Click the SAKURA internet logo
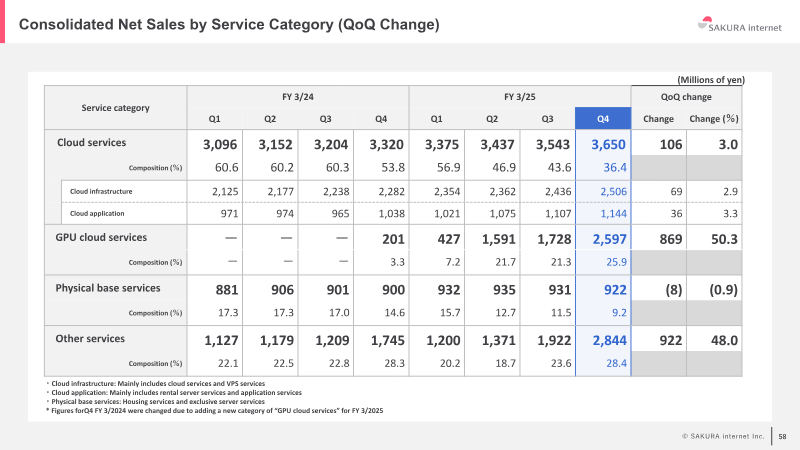Viewport: 800px width, 450px height. pyautogui.click(x=739, y=25)
